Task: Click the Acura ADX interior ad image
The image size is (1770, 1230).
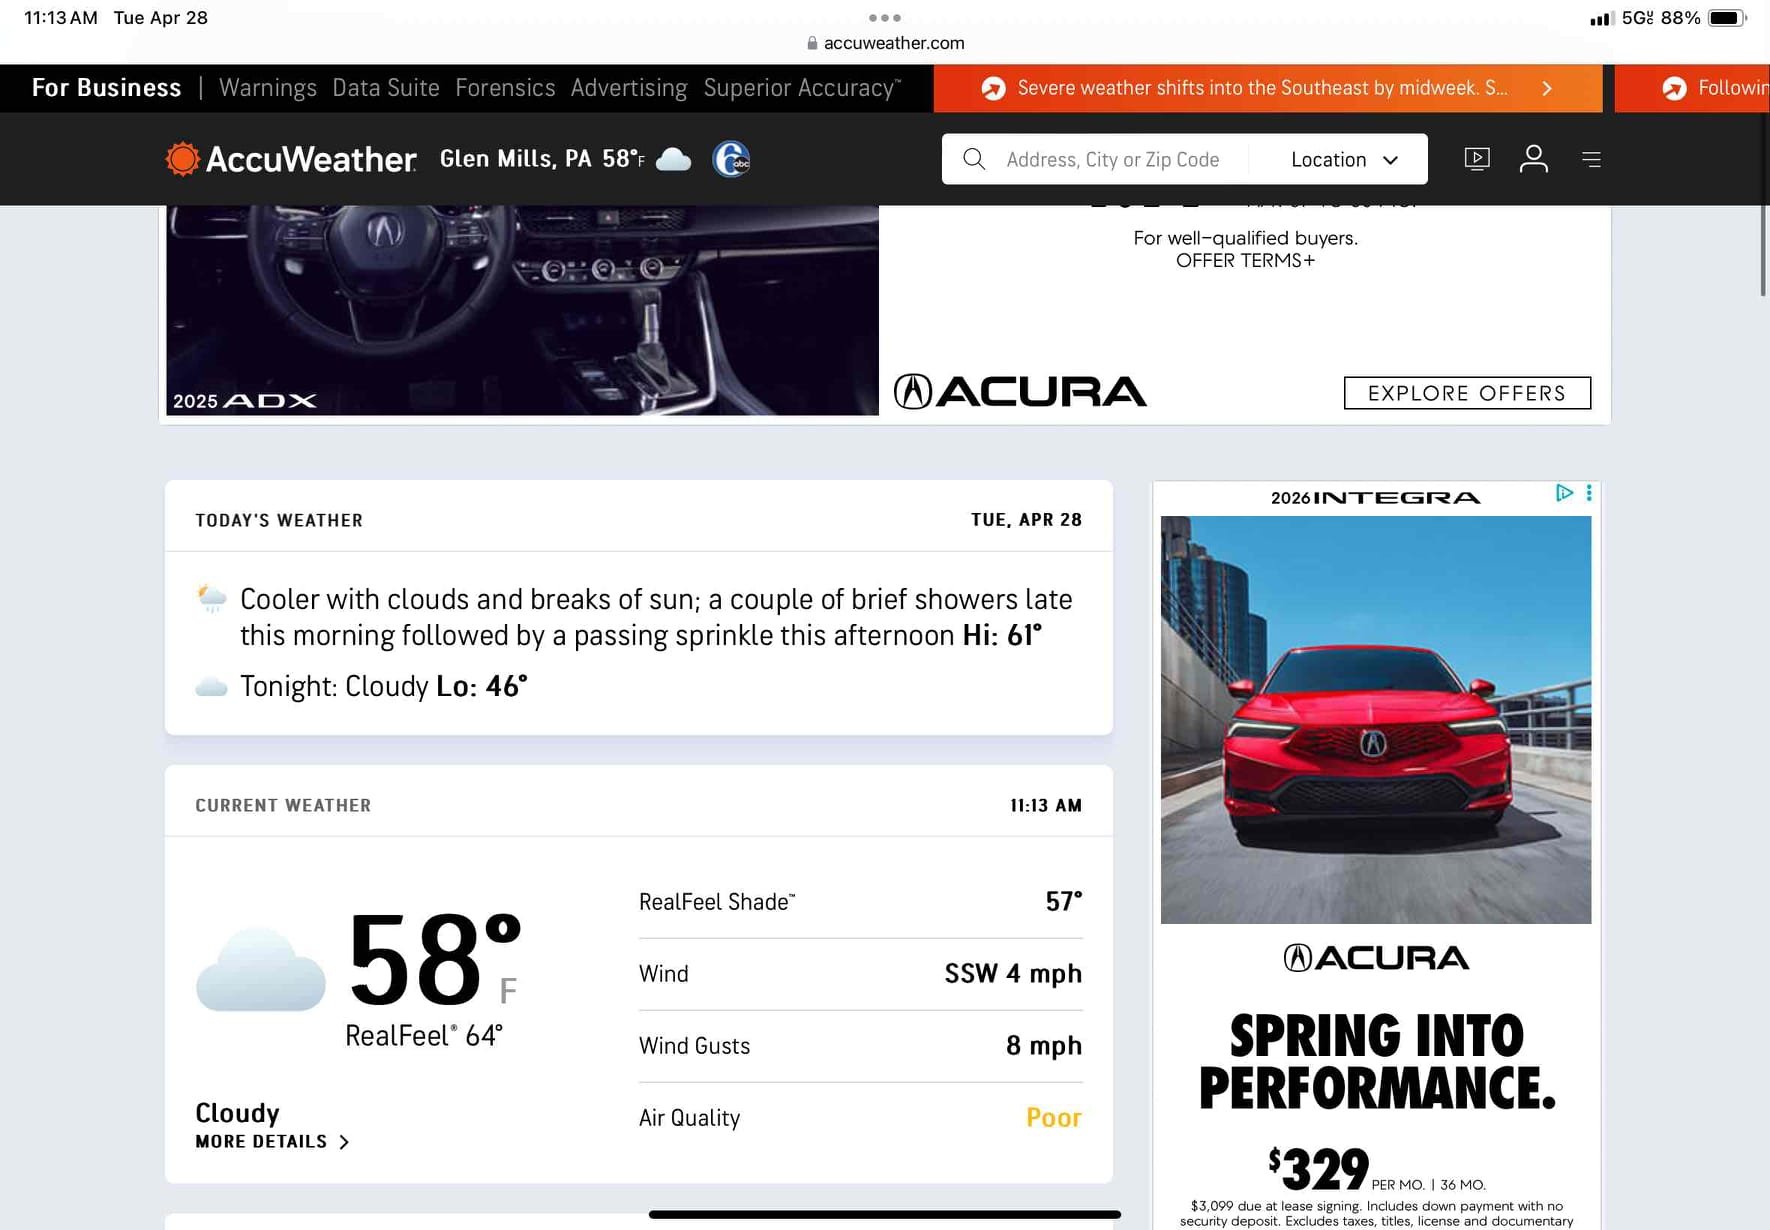Action: [x=522, y=310]
